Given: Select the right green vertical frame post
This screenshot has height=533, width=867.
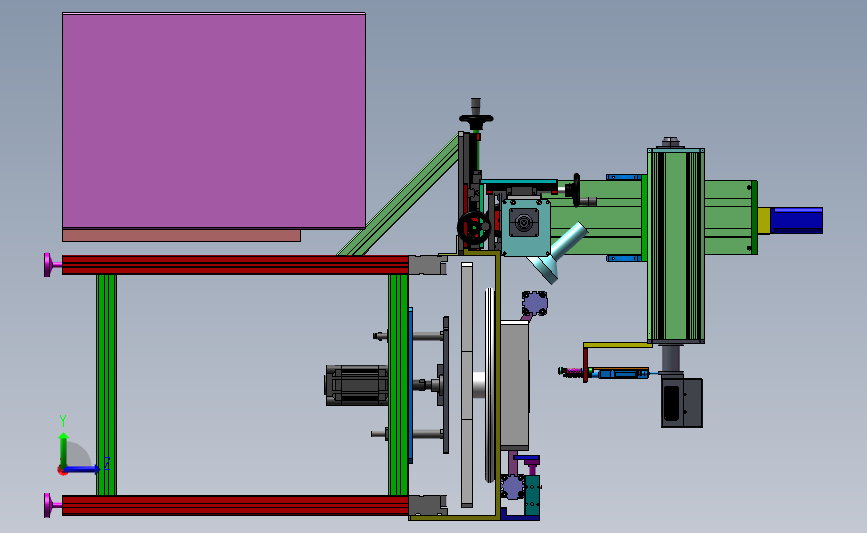Looking at the screenshot, I should [398, 385].
